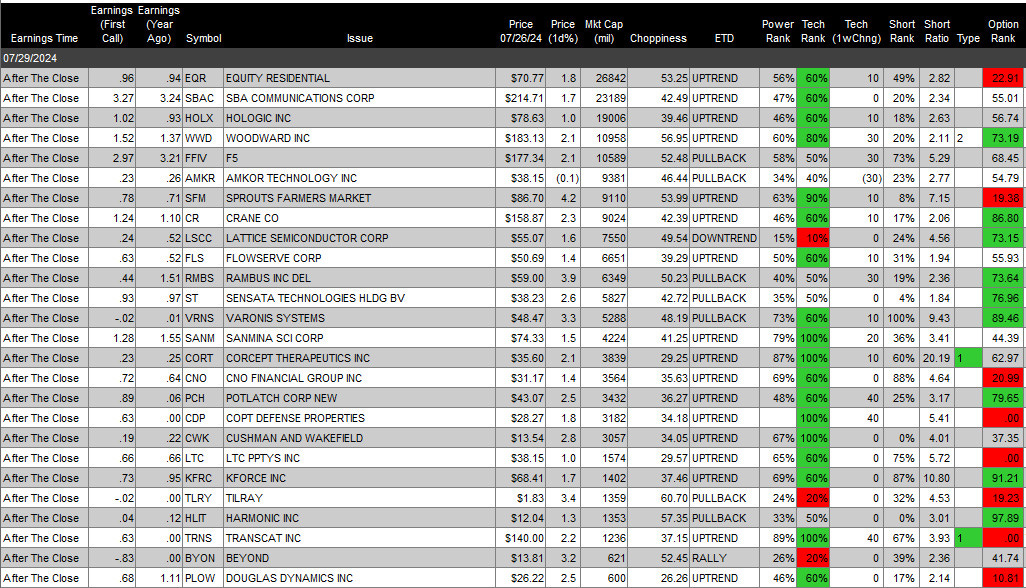Image resolution: width=1026 pixels, height=588 pixels.
Task: Click the Symbol column header
Action: (203, 38)
